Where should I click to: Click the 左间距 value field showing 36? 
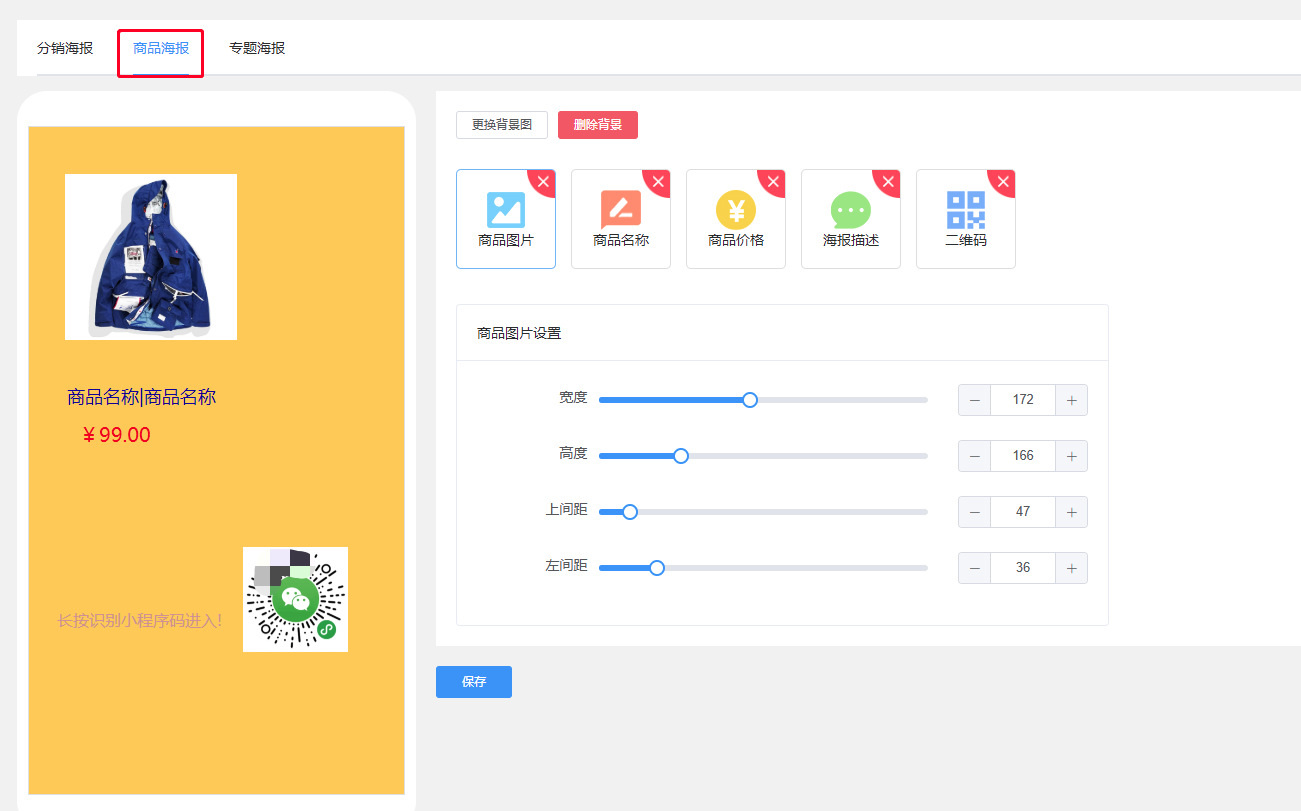point(1023,568)
